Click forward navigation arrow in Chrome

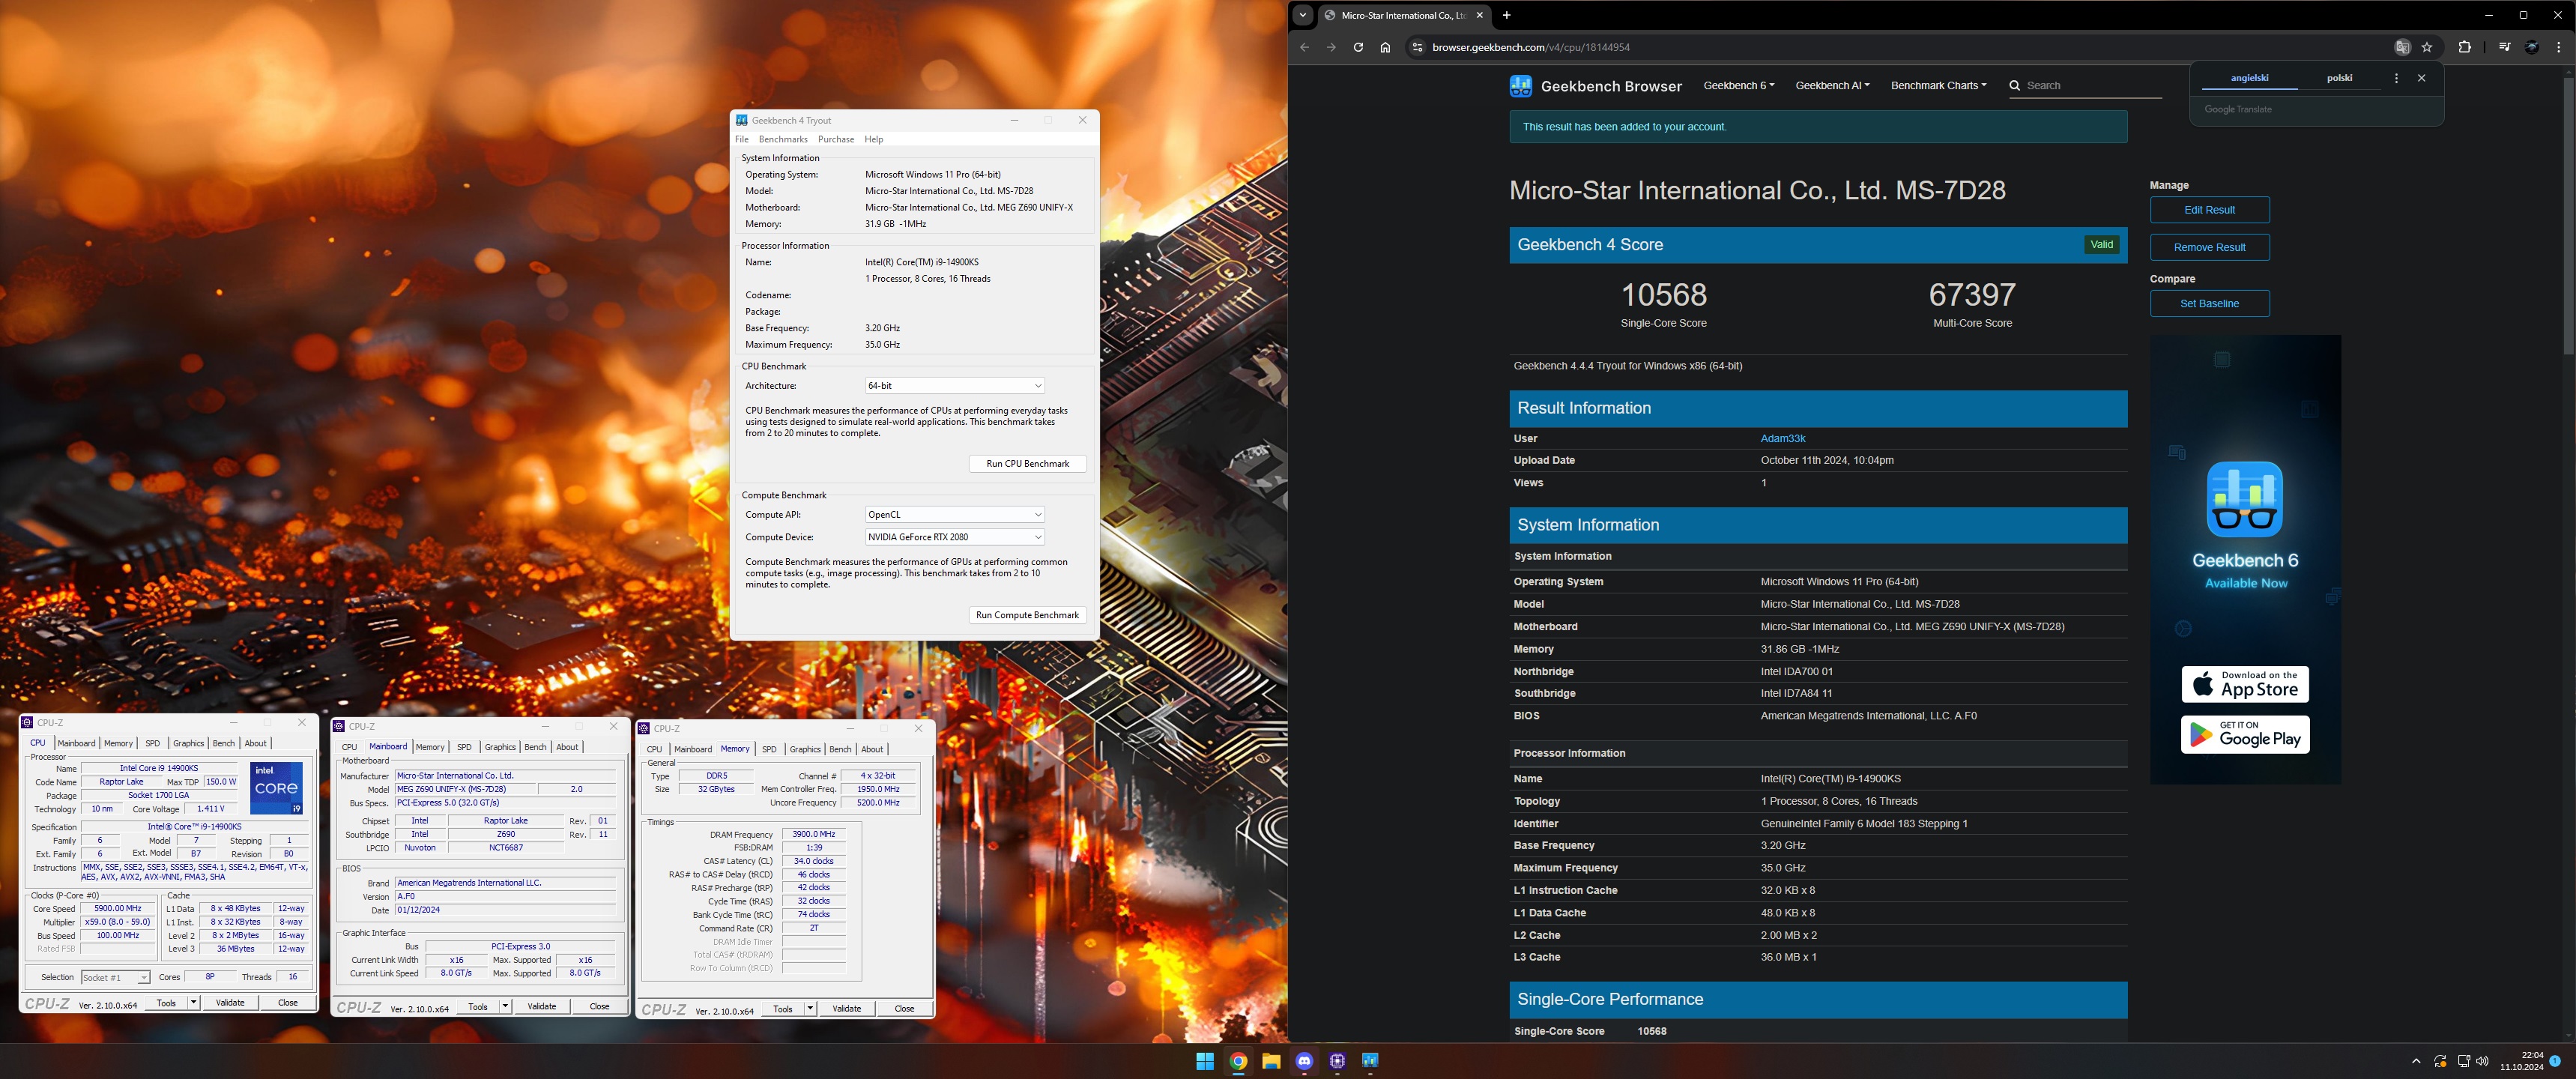tap(1331, 47)
